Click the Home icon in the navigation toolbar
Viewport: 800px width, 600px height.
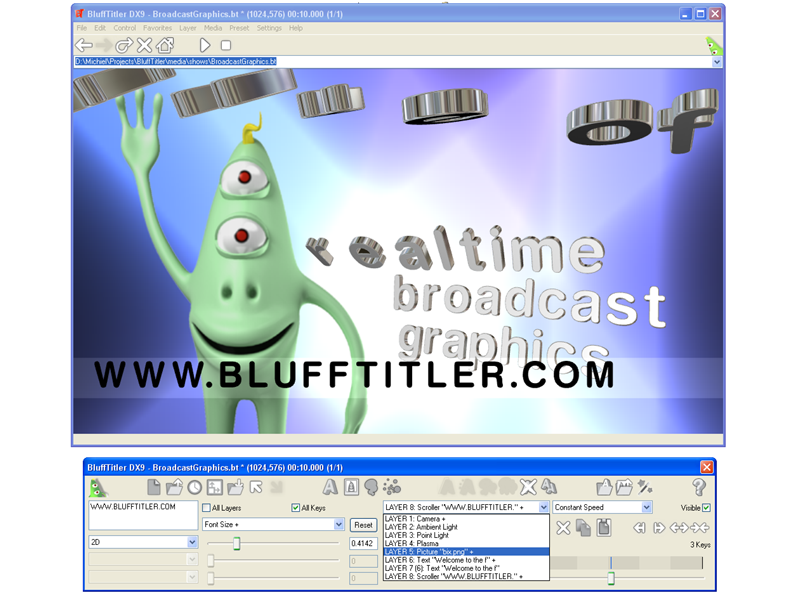point(165,45)
